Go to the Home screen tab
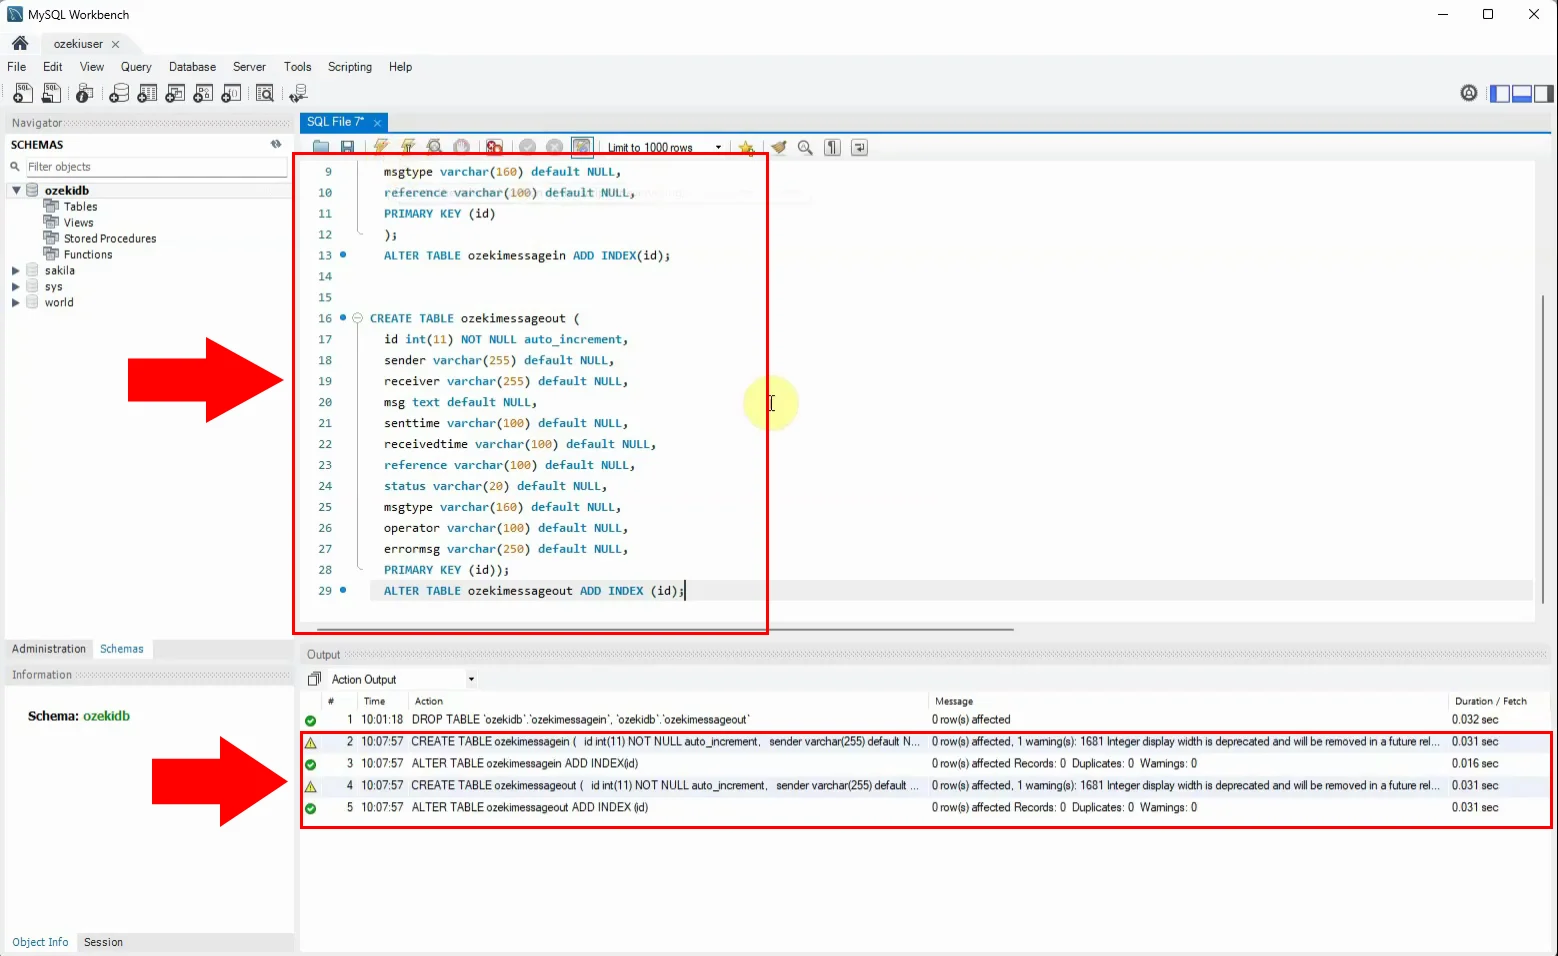 pos(20,43)
